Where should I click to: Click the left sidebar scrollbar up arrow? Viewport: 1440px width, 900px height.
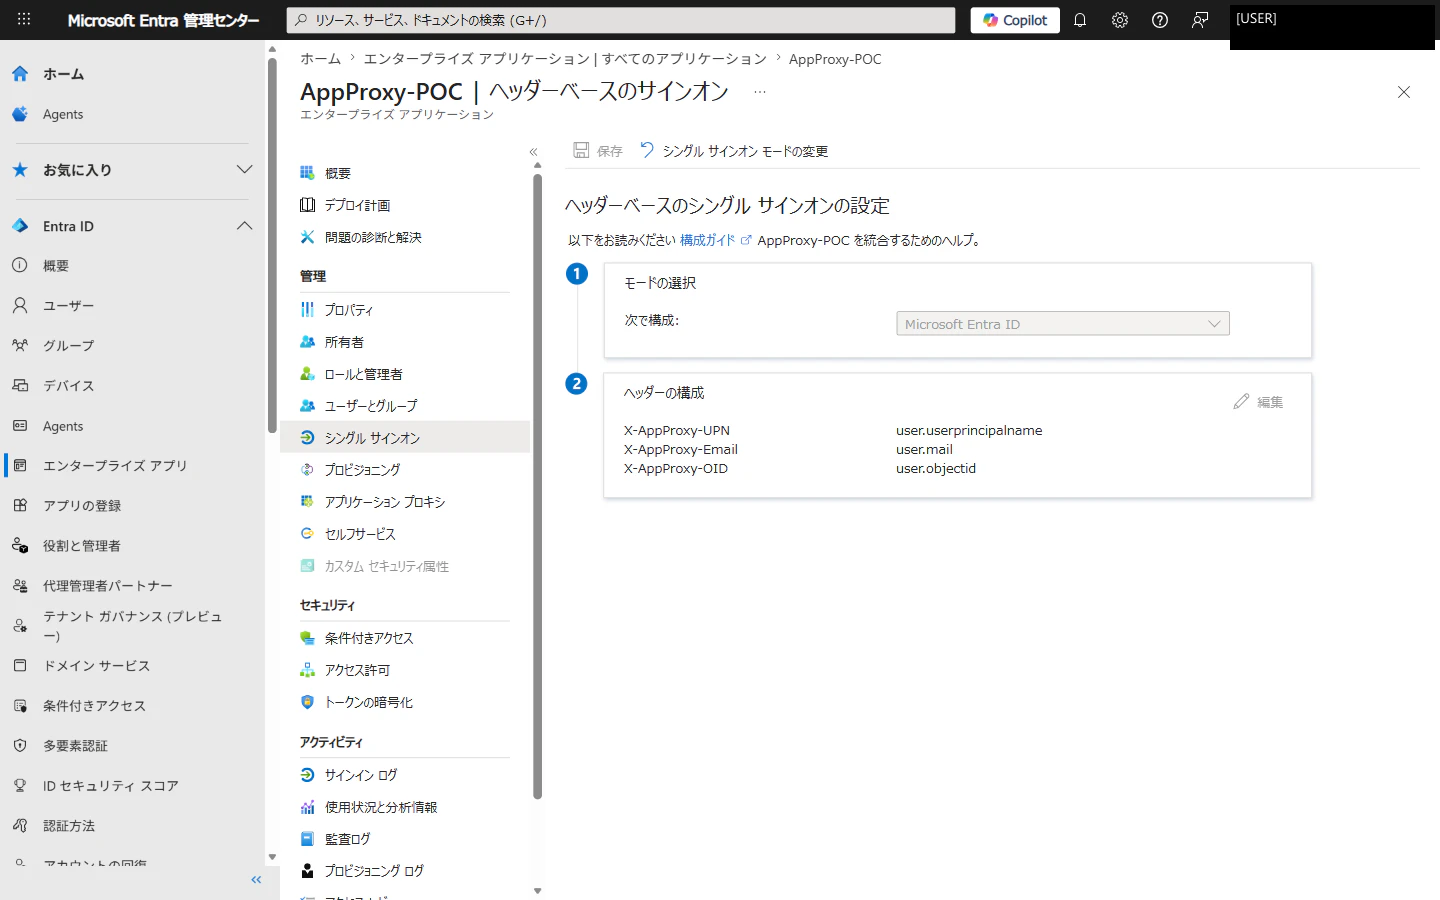pyautogui.click(x=272, y=48)
